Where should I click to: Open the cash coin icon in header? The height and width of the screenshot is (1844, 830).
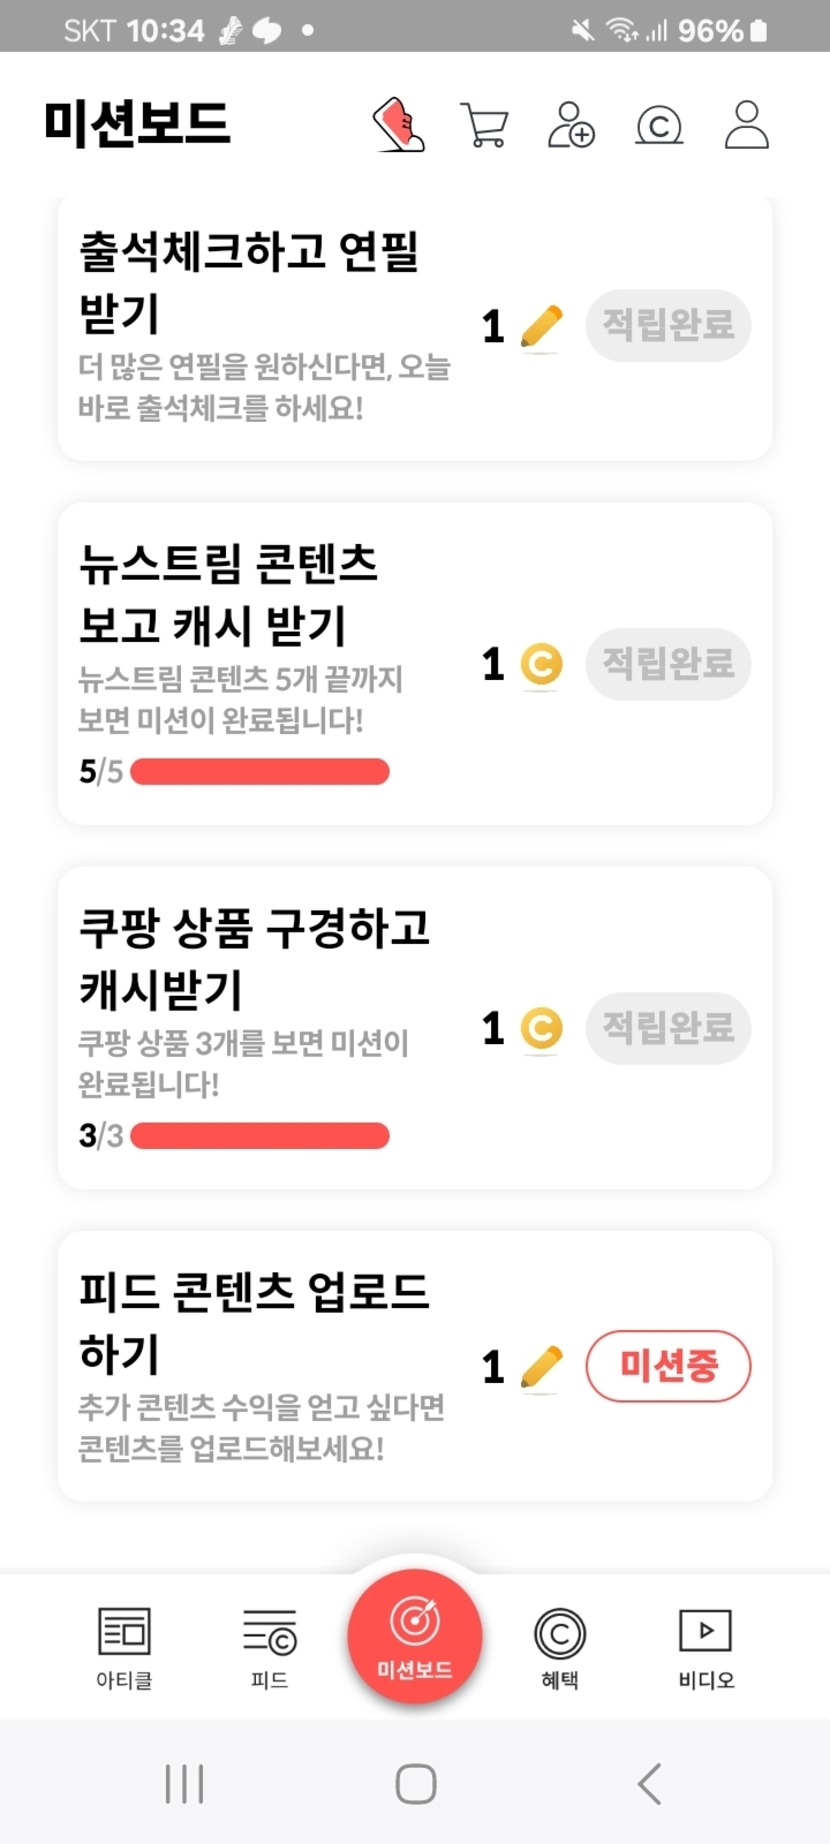(659, 126)
